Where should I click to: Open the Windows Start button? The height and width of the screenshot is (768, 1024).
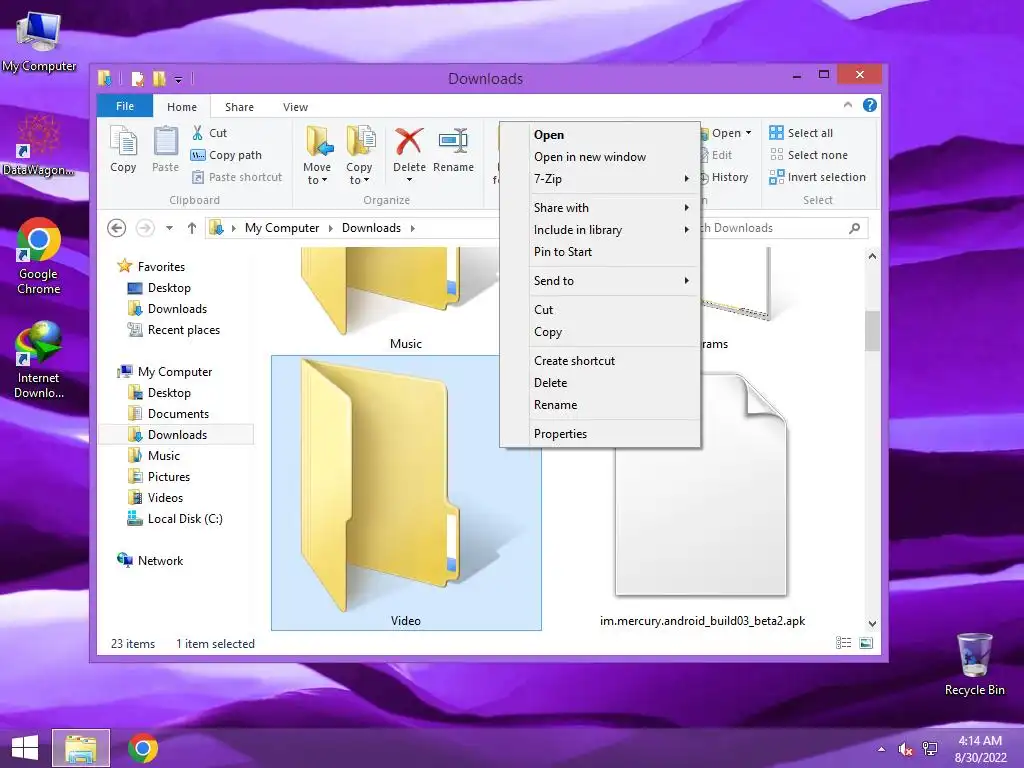point(25,748)
